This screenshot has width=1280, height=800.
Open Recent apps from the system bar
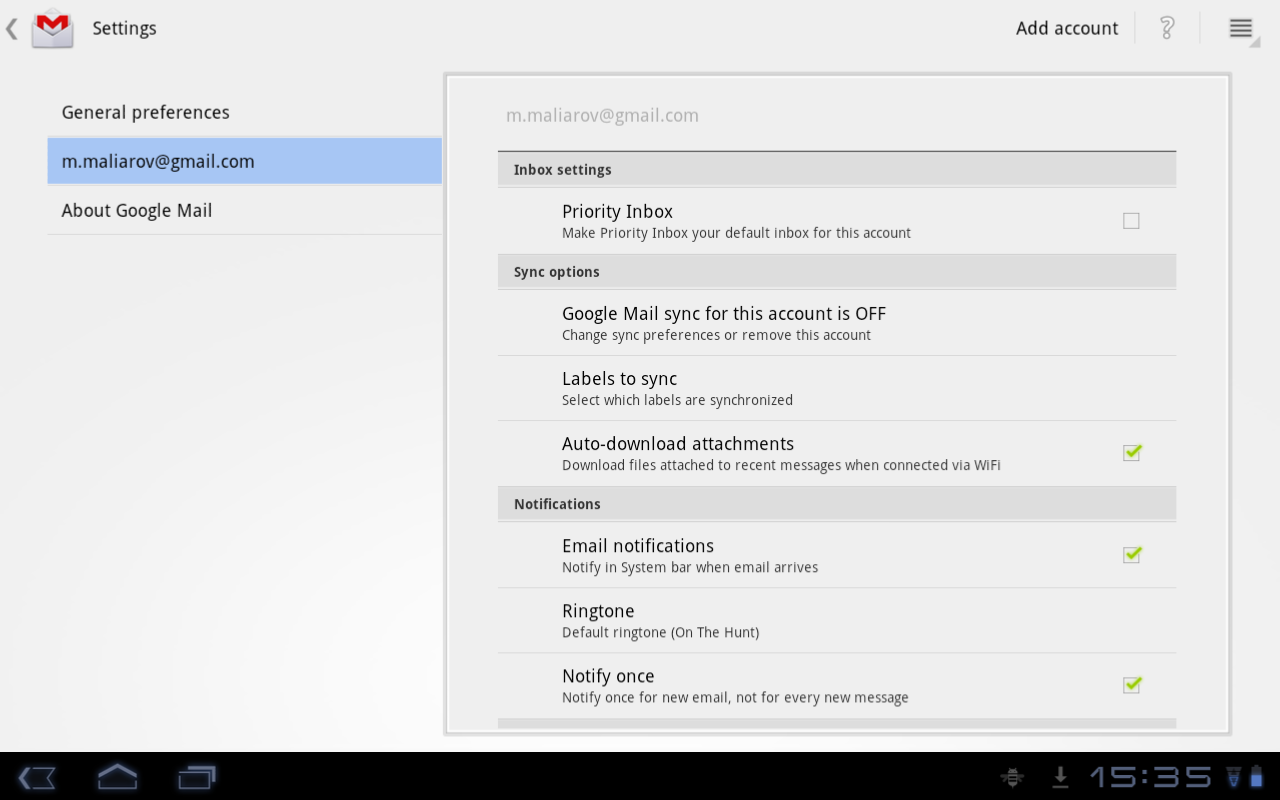click(x=196, y=777)
